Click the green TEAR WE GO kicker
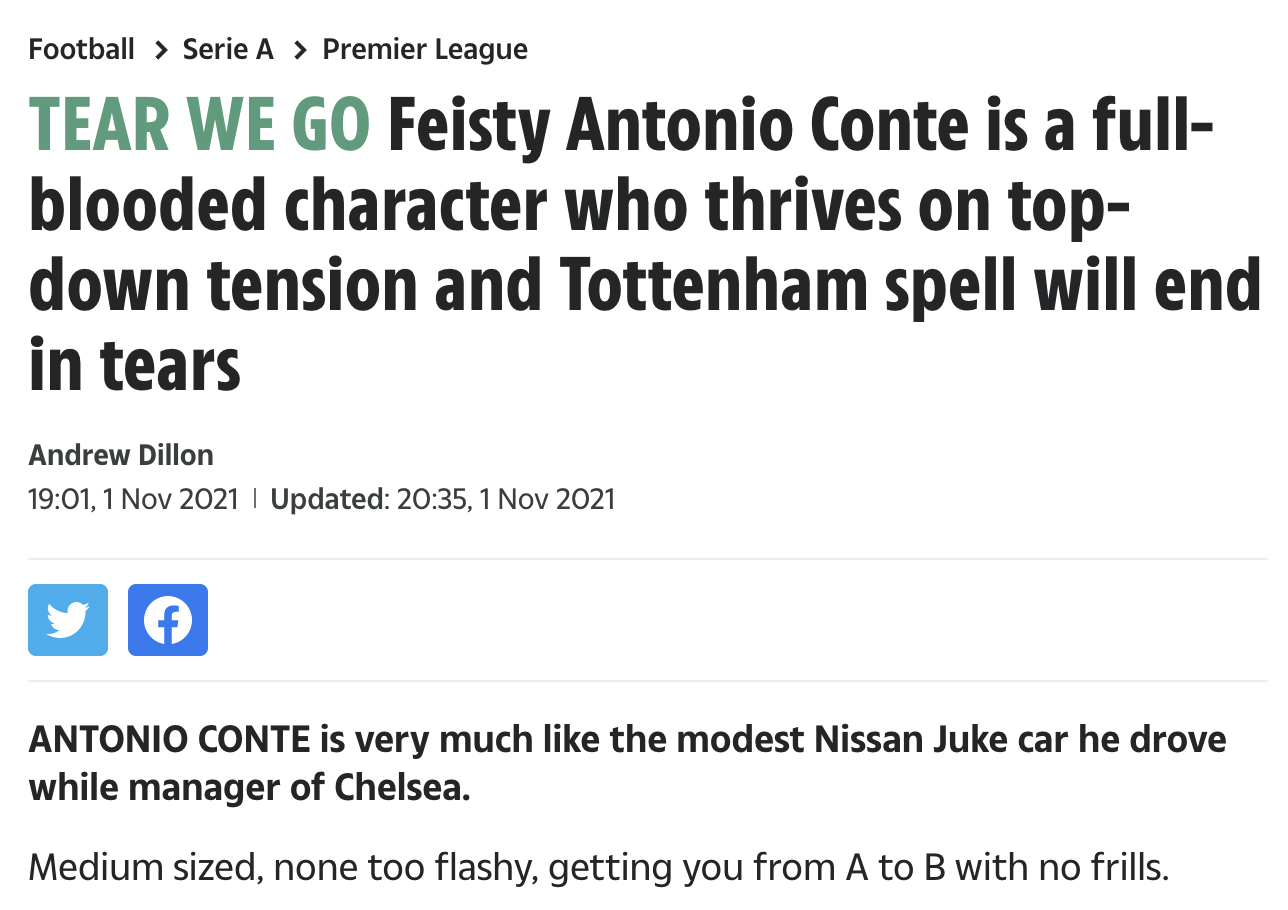 coord(200,124)
